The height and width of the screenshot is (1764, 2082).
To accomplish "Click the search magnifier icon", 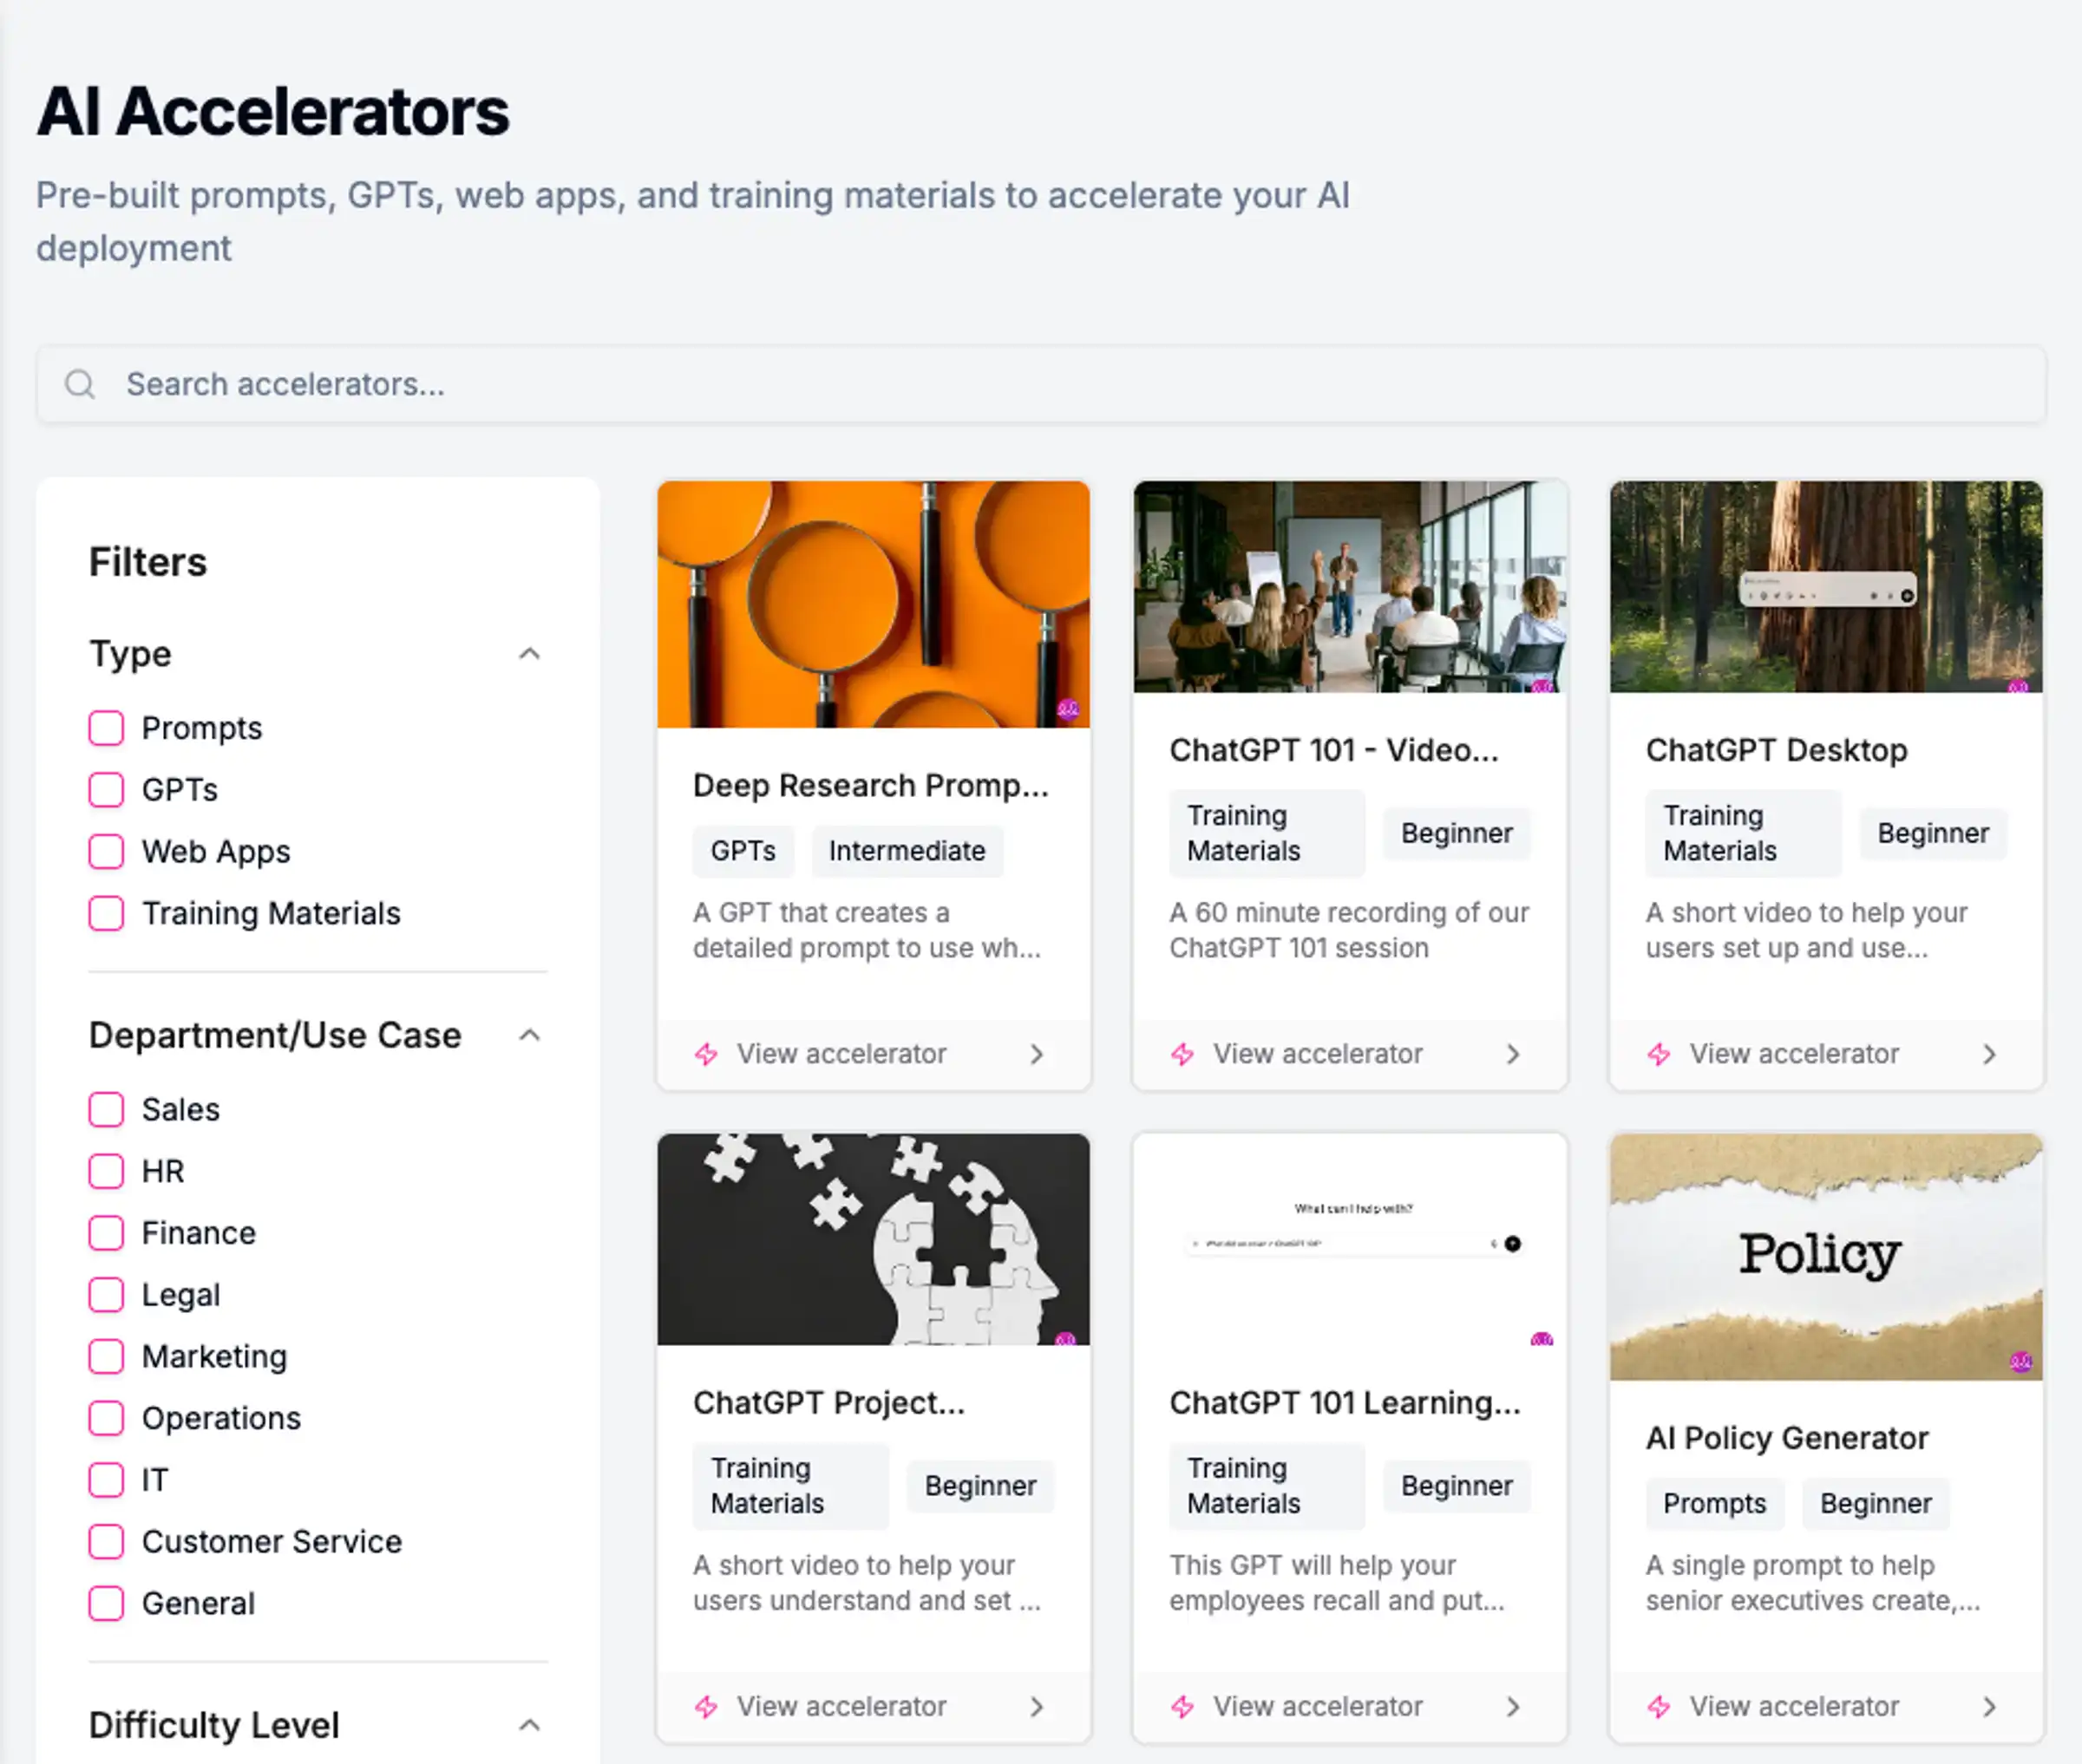I will 80,384.
